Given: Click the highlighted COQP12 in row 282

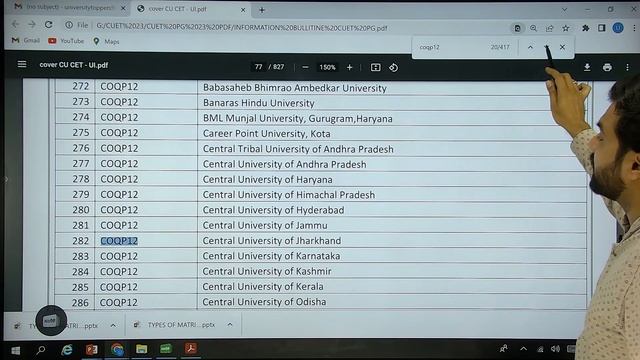Looking at the screenshot, I should (119, 241).
